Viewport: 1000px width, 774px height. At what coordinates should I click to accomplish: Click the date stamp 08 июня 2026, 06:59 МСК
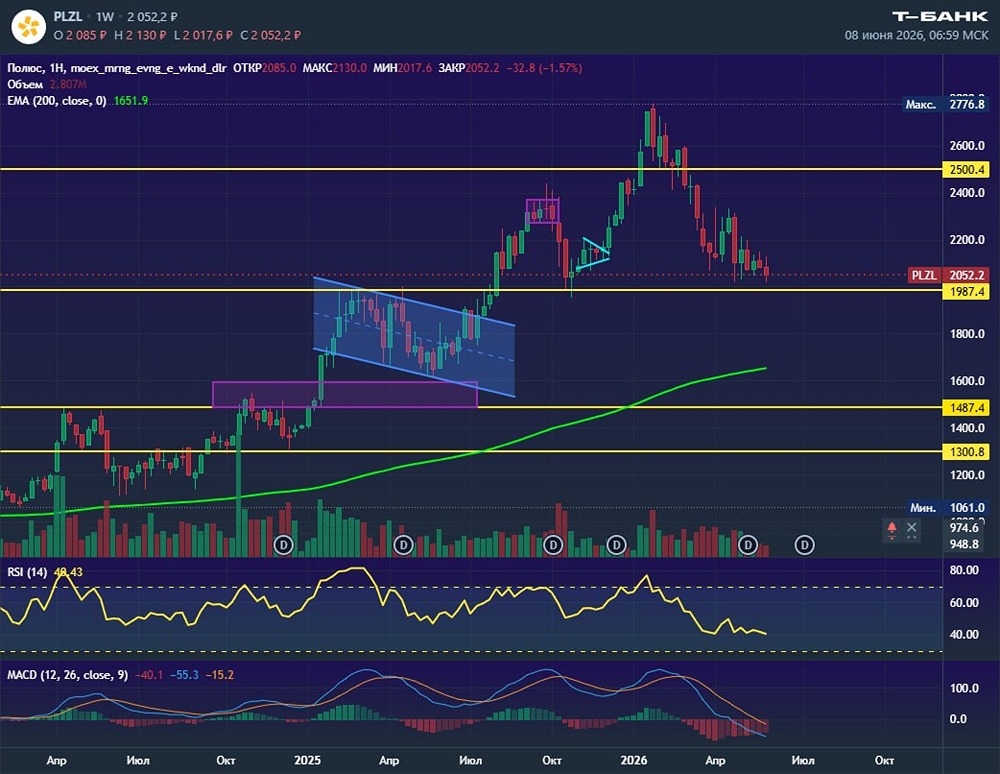point(916,35)
